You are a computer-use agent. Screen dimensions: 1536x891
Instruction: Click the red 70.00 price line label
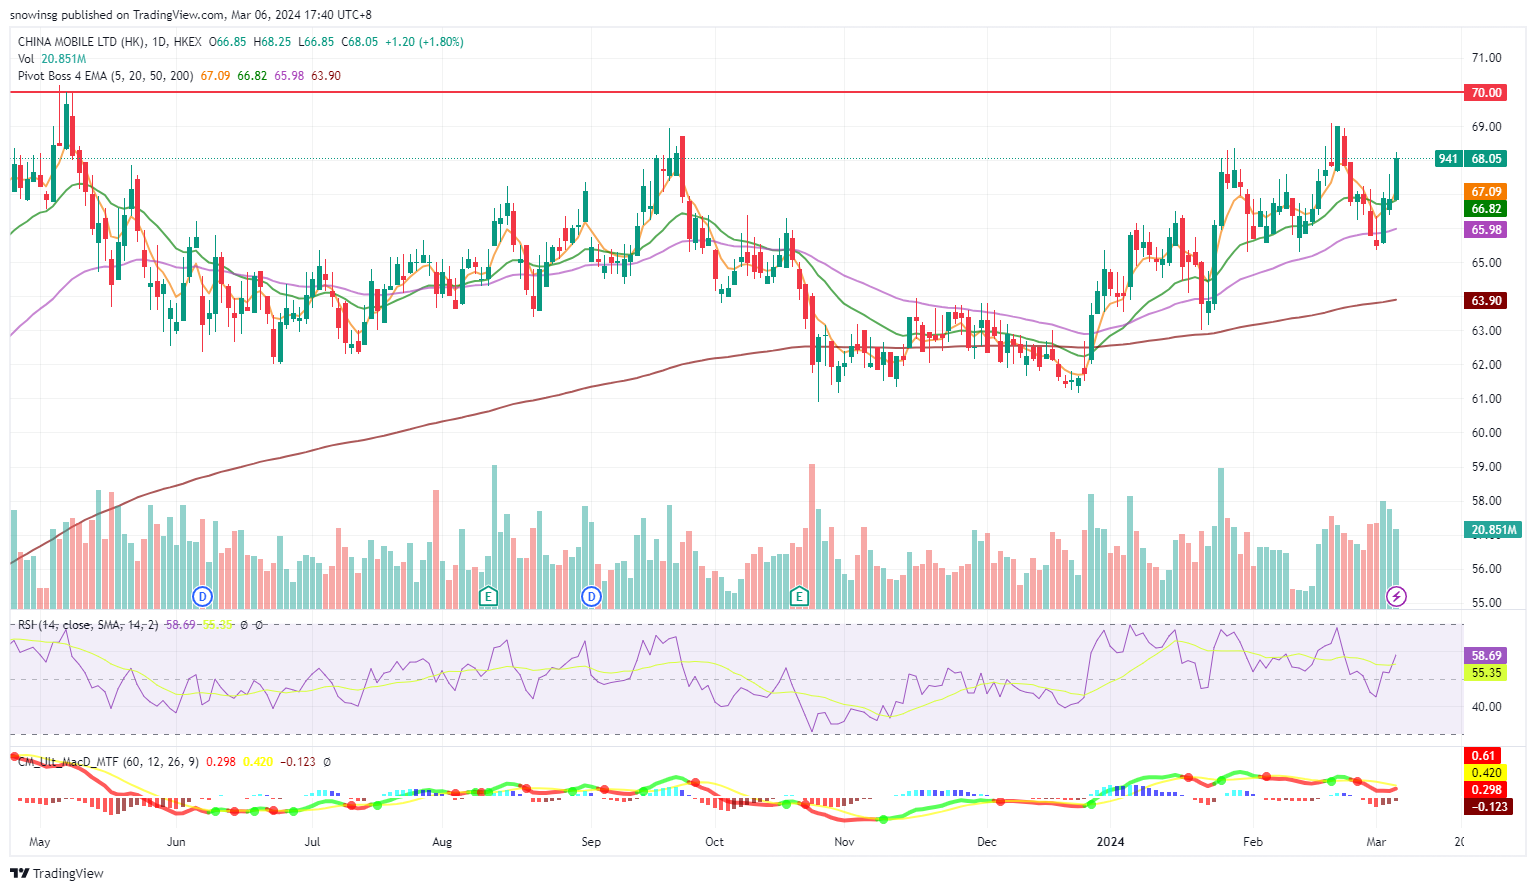point(1486,92)
